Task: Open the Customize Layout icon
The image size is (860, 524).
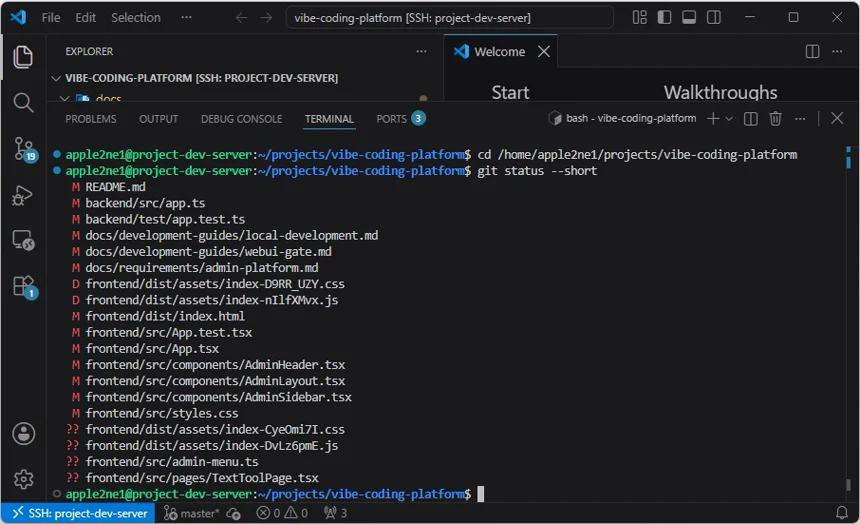Action: [640, 18]
